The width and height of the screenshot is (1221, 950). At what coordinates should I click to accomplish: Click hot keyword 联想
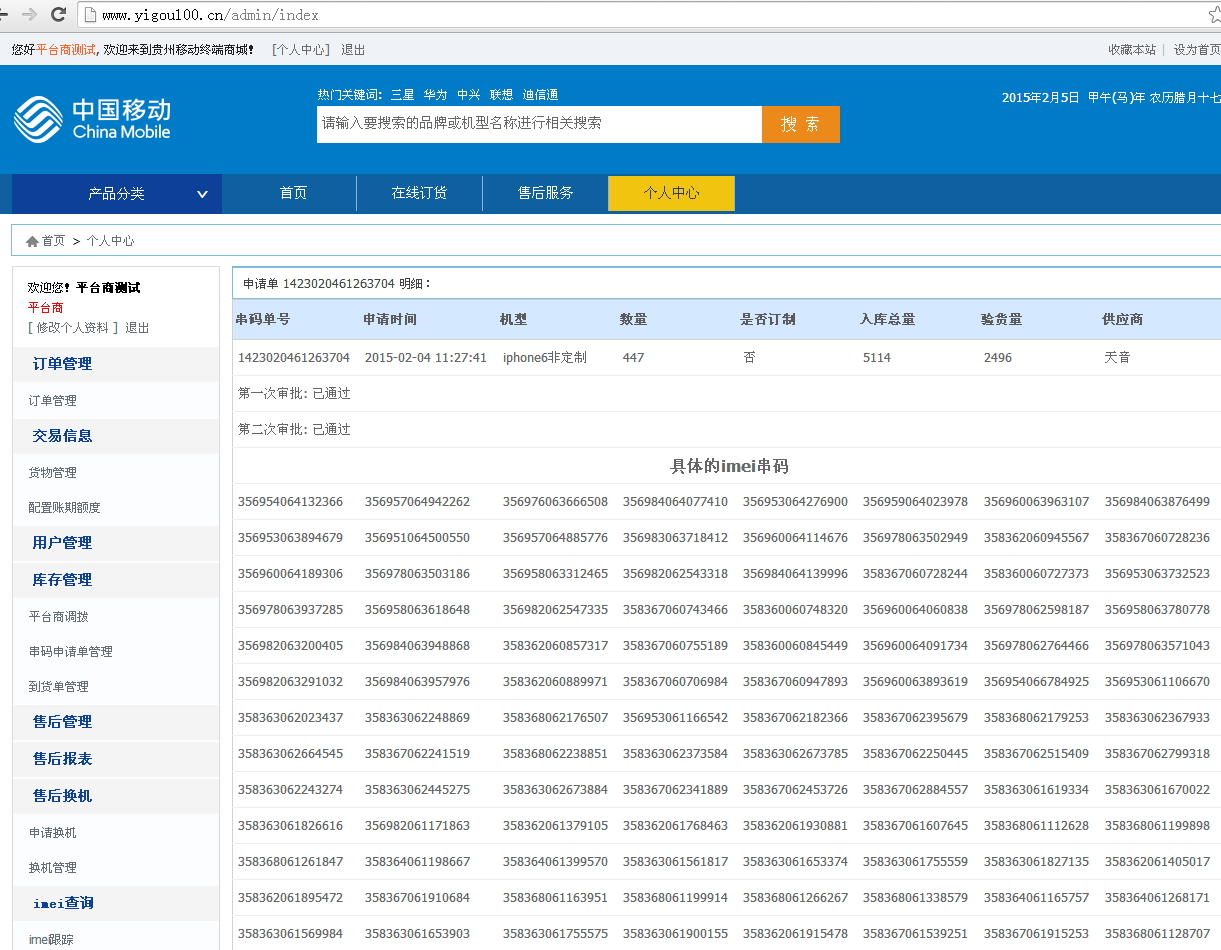click(x=501, y=95)
